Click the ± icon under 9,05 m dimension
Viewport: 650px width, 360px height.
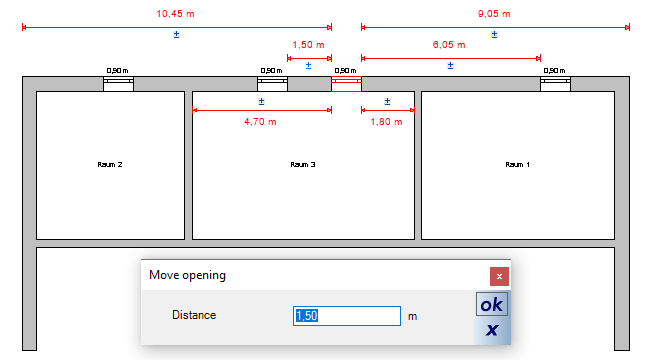494,34
